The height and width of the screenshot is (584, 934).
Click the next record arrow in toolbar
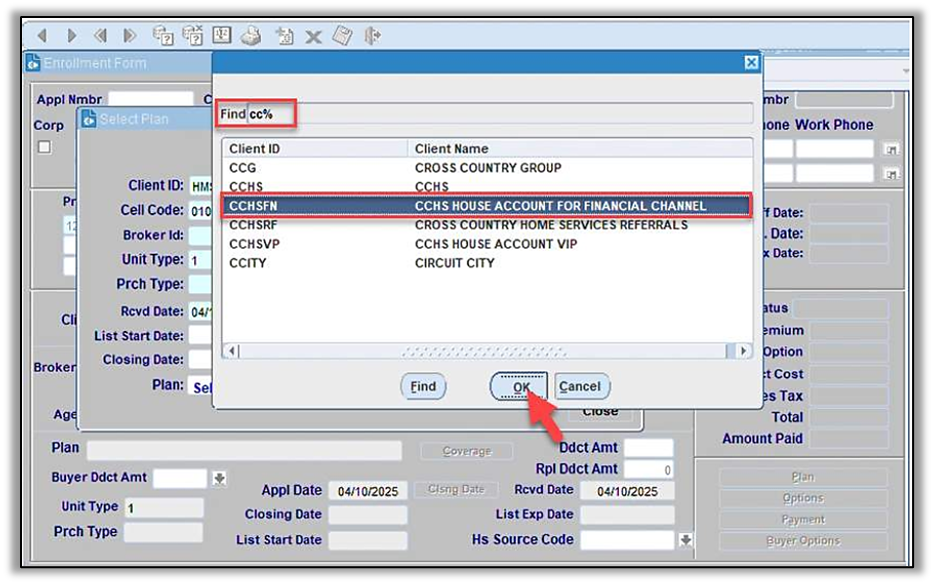coord(71,36)
